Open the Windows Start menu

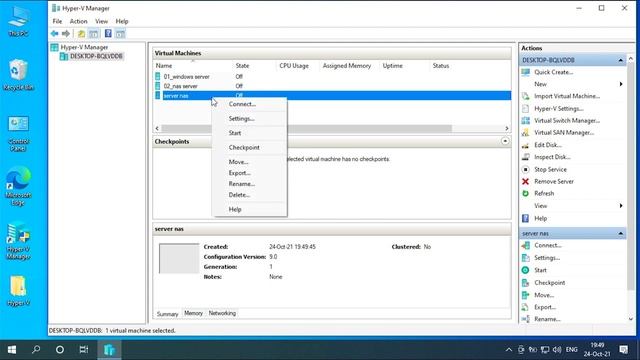pos(12,350)
